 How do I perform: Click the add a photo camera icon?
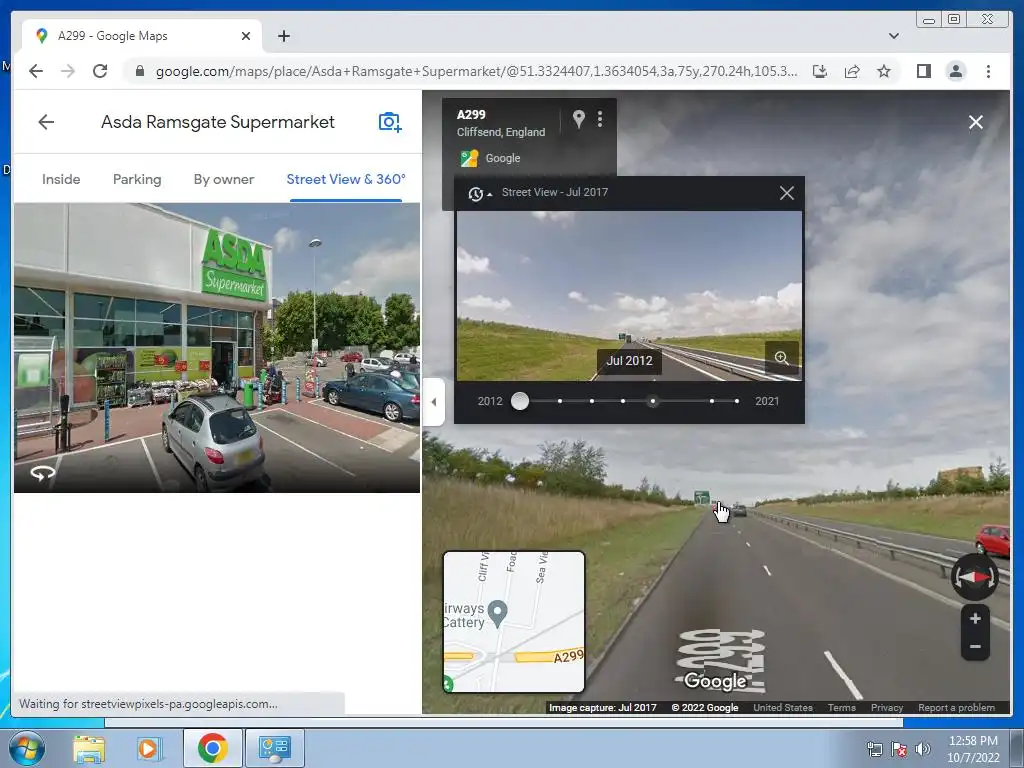click(x=390, y=121)
